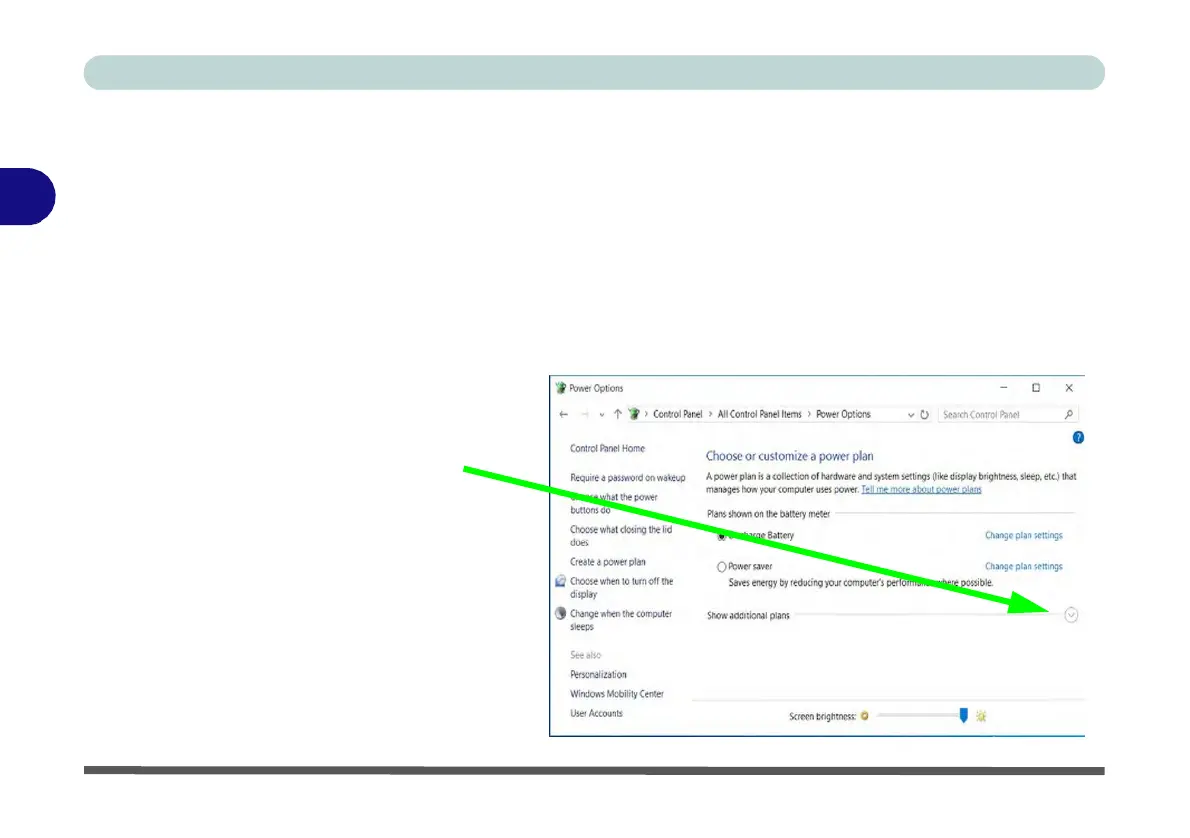Open Change when the computer sleeps
1190x838 pixels.
click(621, 620)
